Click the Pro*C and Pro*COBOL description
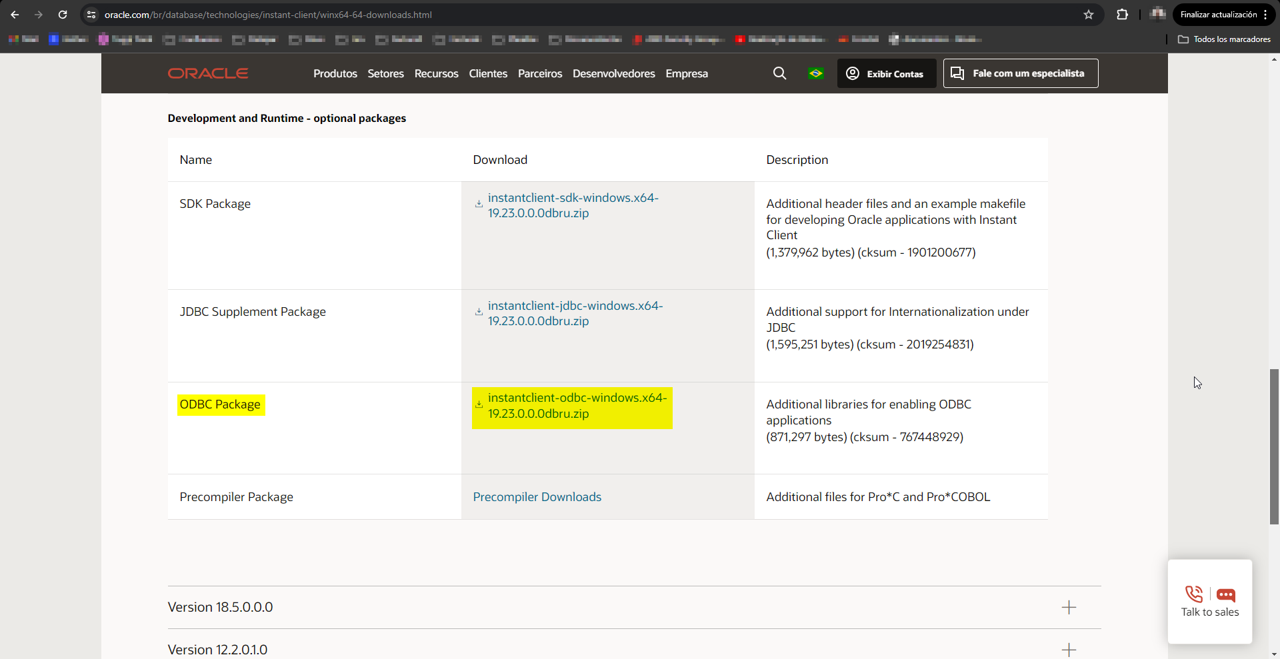 coord(878,496)
